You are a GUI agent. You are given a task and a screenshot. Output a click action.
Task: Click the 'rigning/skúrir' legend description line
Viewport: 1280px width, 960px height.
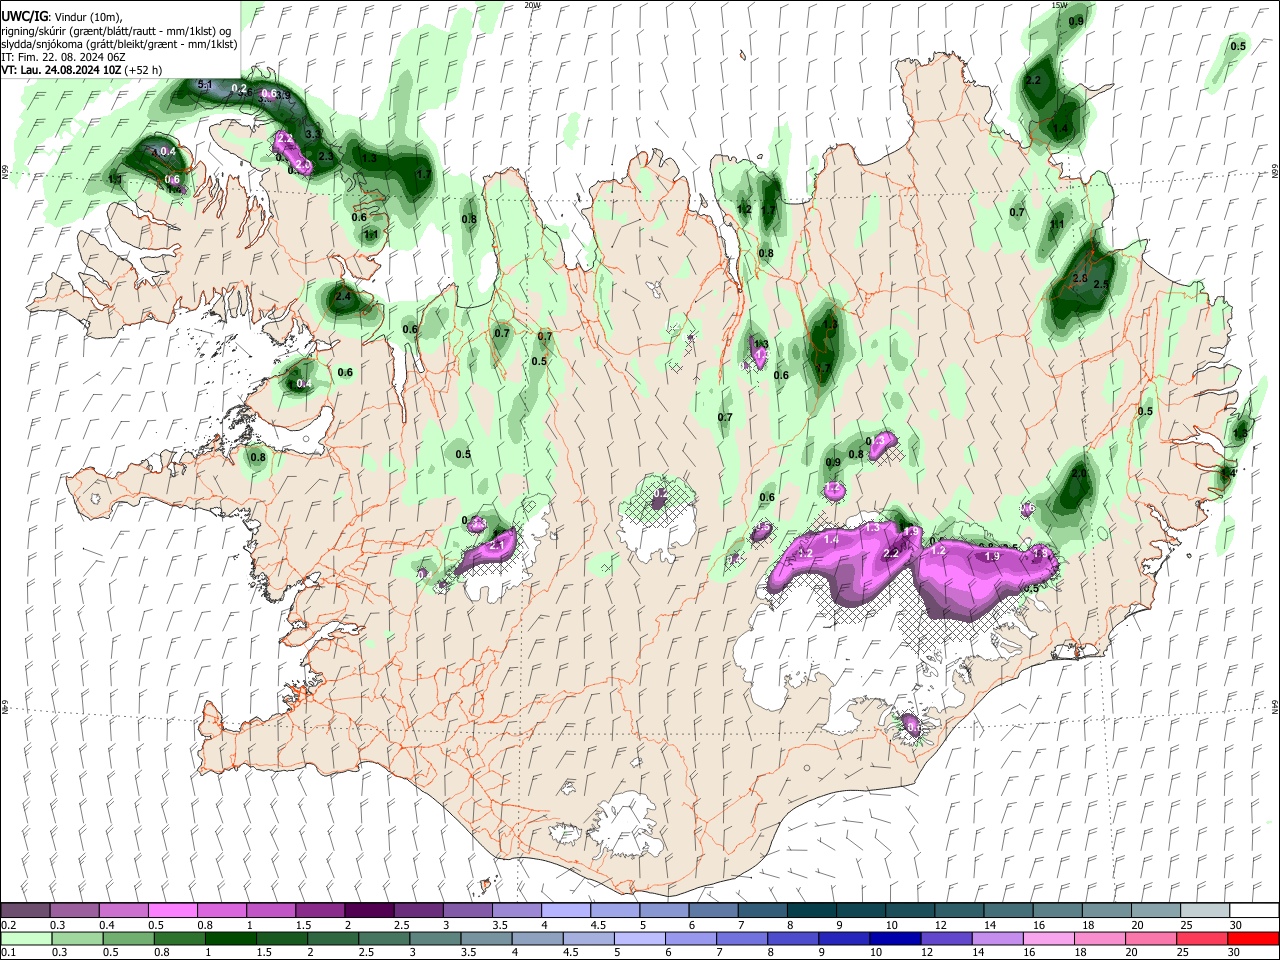[116, 31]
